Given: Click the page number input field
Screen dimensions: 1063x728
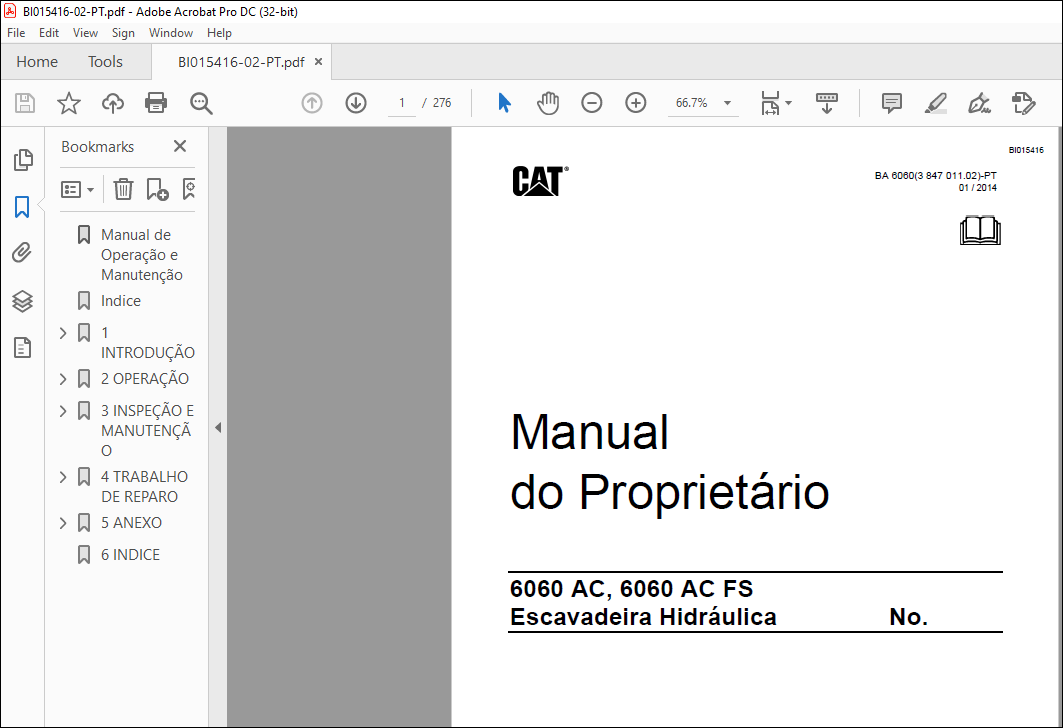Looking at the screenshot, I should [402, 103].
